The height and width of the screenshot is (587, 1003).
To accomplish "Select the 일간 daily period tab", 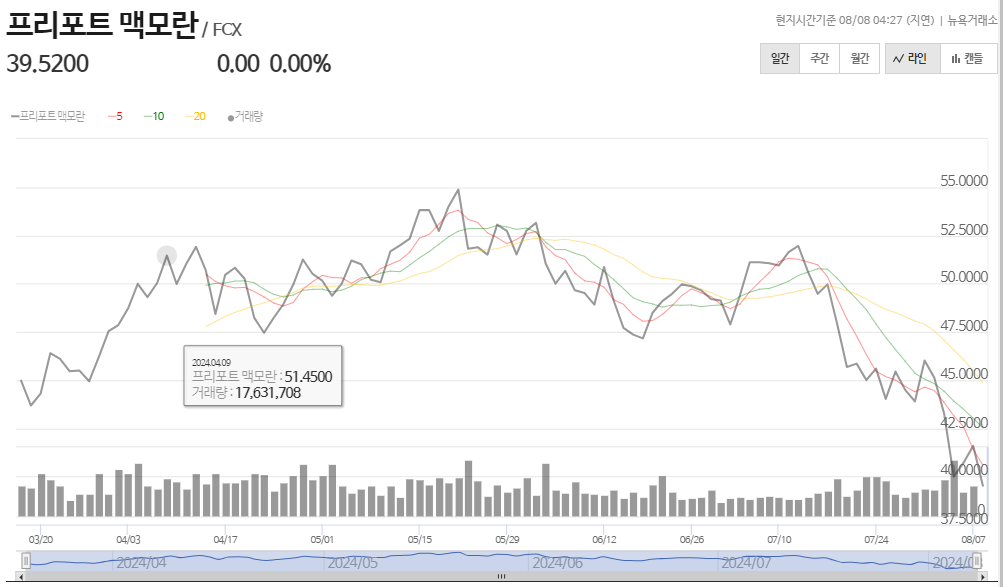I will 780,58.
